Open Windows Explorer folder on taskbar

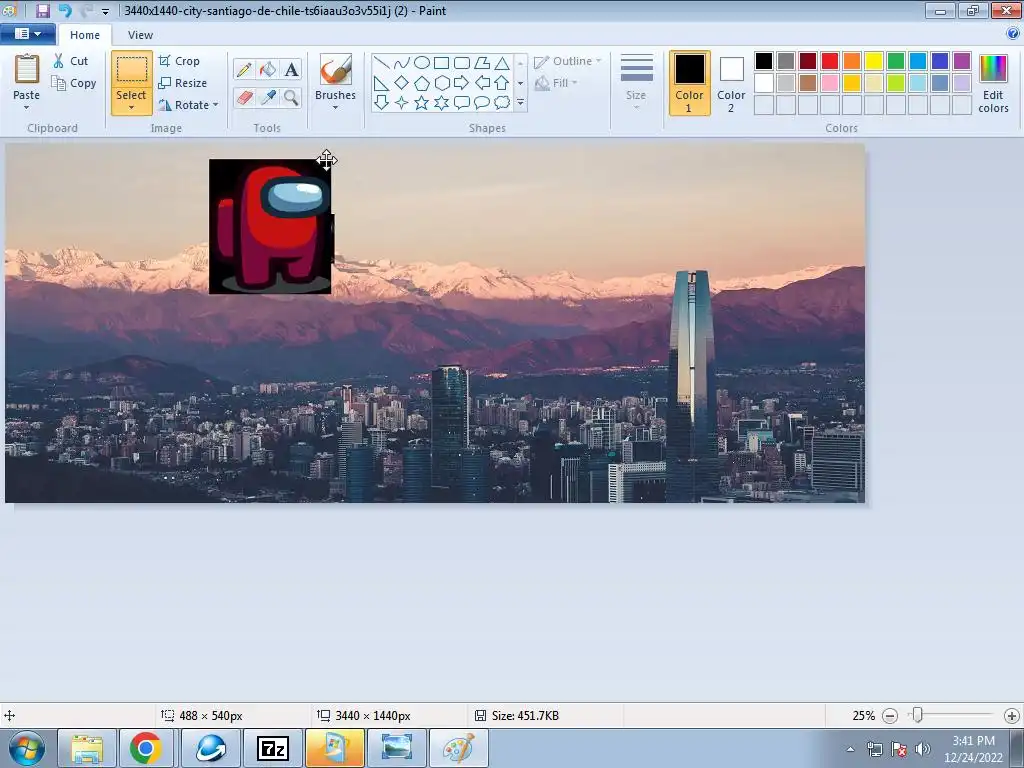click(88, 748)
